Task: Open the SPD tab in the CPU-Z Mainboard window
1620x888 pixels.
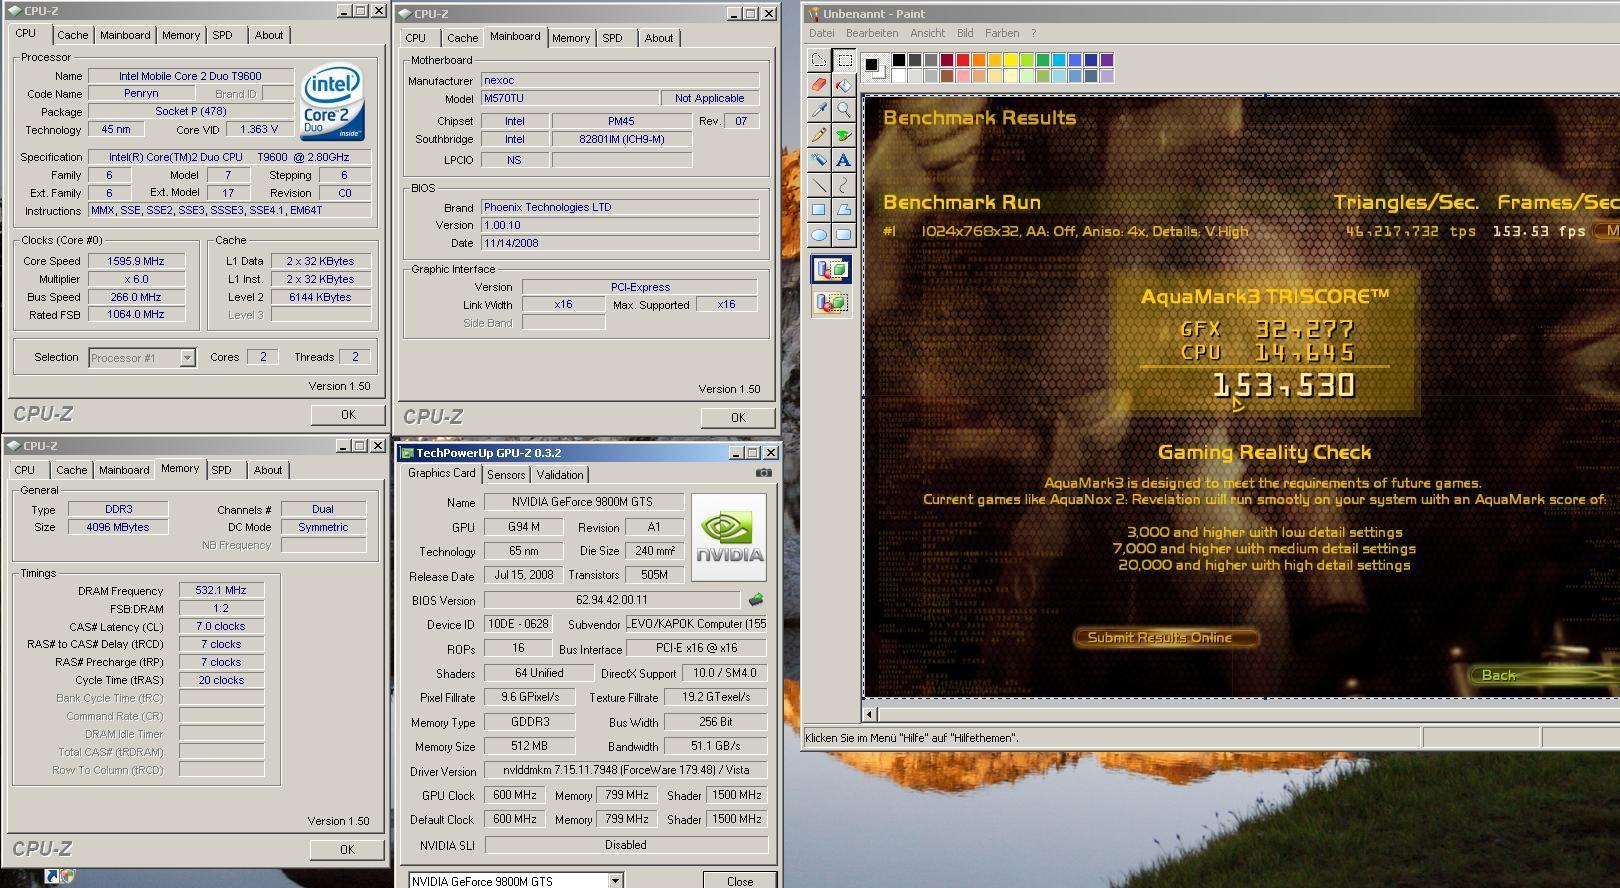Action: tap(612, 38)
